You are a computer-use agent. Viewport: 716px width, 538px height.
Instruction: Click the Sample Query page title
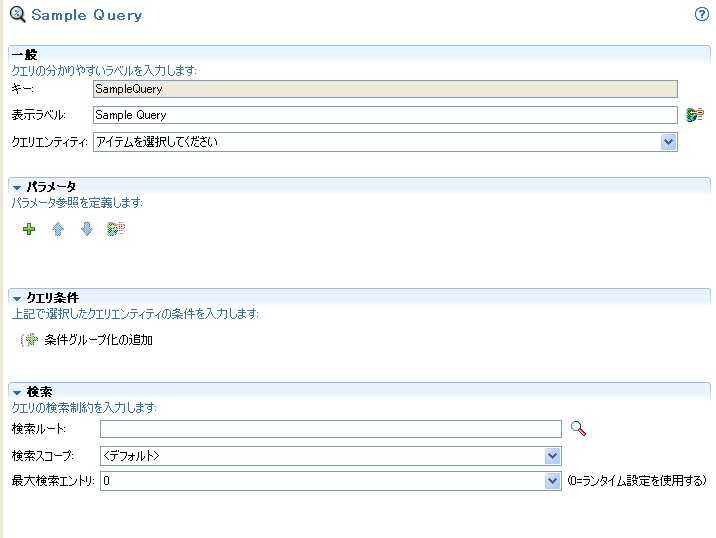(86, 15)
